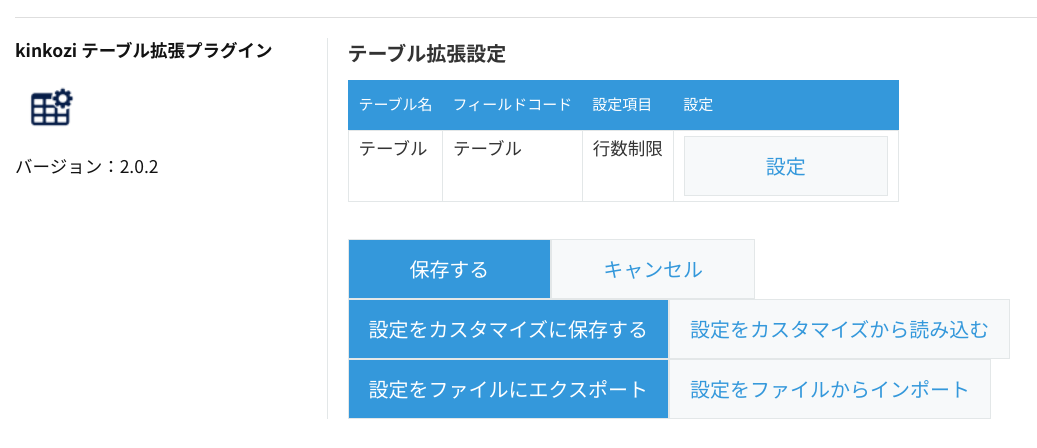Click the kinkozi テーブル拡張プラグイン title

click(x=144, y=51)
